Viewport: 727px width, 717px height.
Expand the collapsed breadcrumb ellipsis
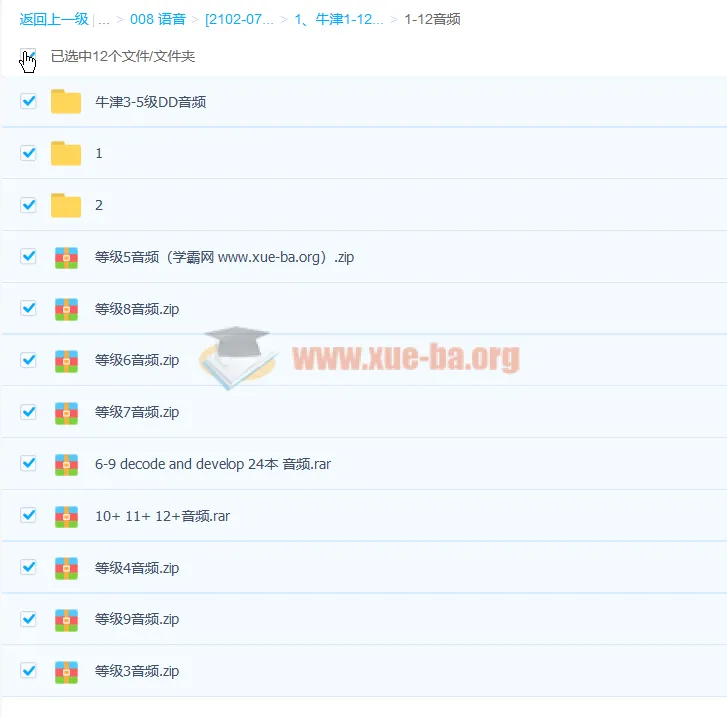[x=104, y=19]
